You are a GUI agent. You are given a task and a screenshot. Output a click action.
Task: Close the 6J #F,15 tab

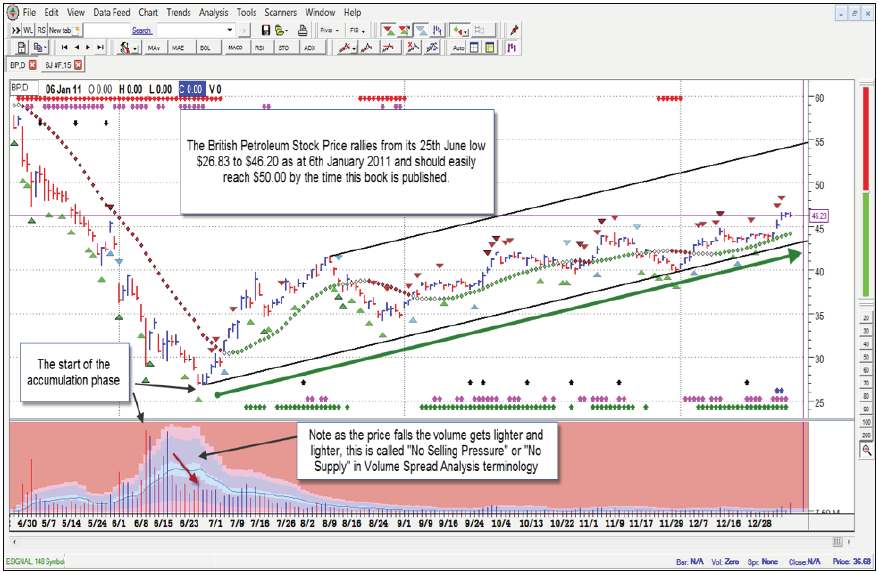(x=78, y=66)
